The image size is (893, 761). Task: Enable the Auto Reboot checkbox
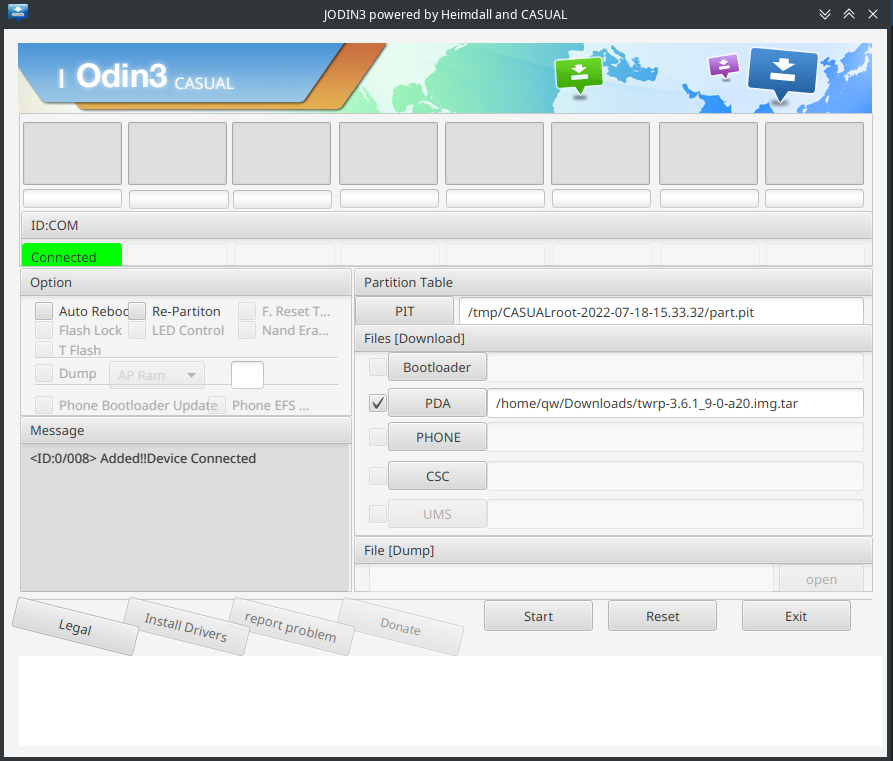44,311
